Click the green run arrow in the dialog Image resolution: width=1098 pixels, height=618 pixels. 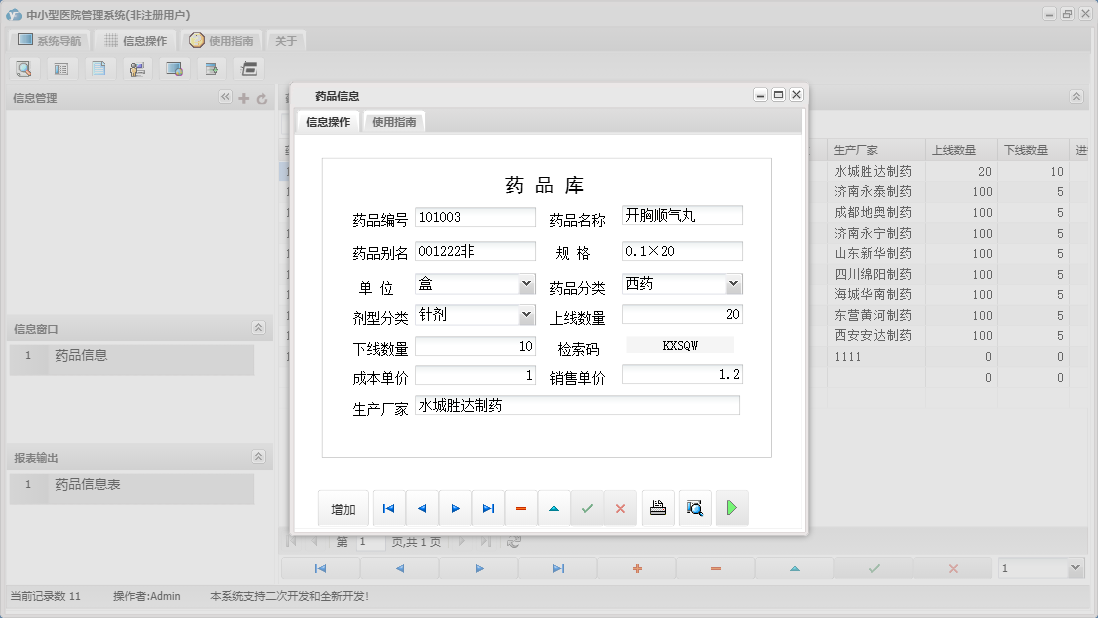[731, 508]
